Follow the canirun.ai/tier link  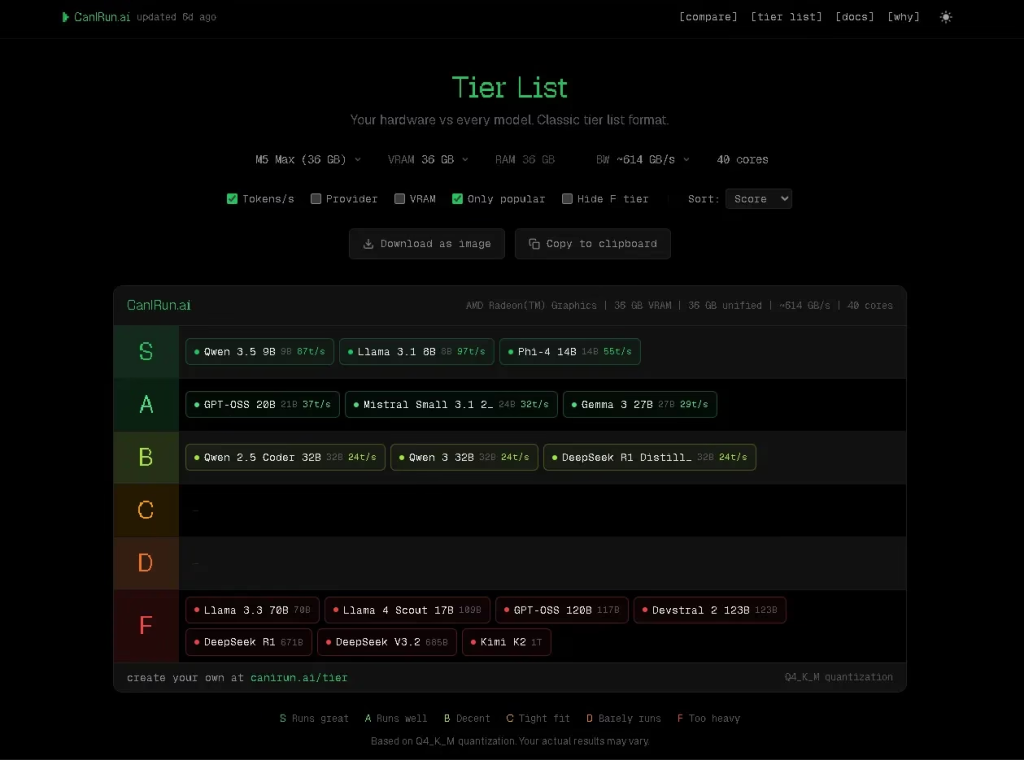[299, 678]
